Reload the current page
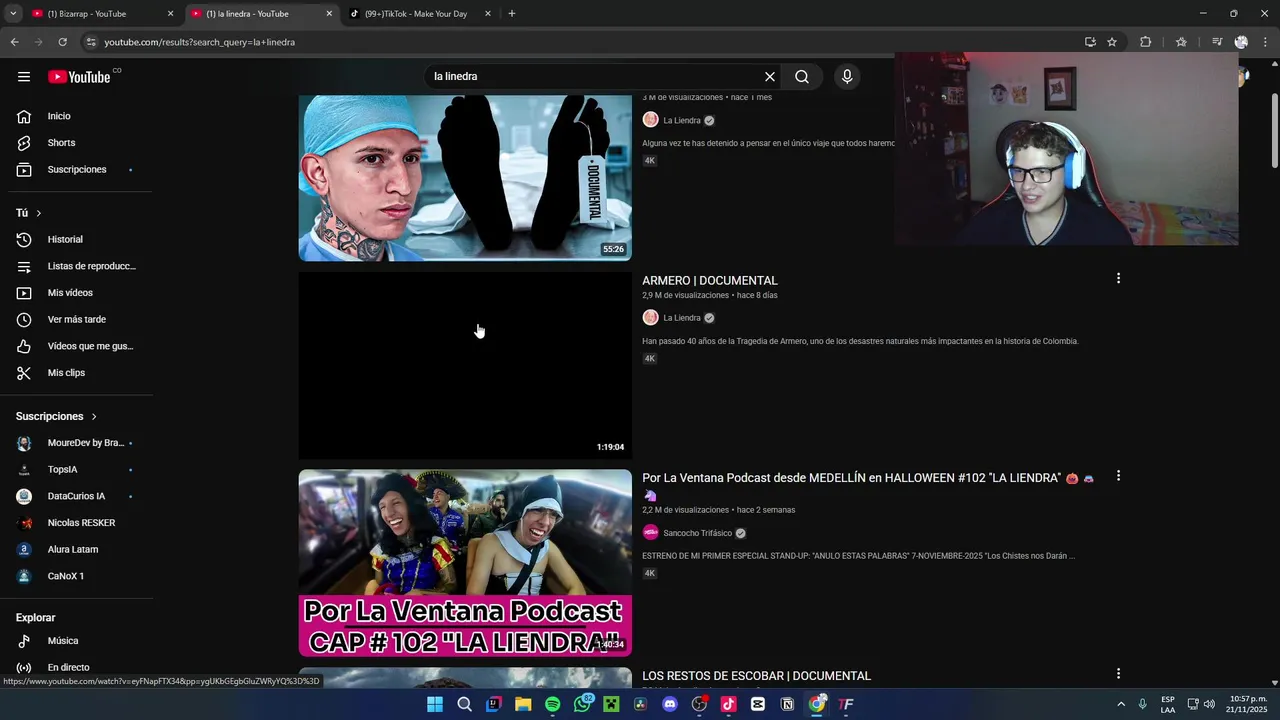This screenshot has width=1280, height=720. tap(62, 42)
